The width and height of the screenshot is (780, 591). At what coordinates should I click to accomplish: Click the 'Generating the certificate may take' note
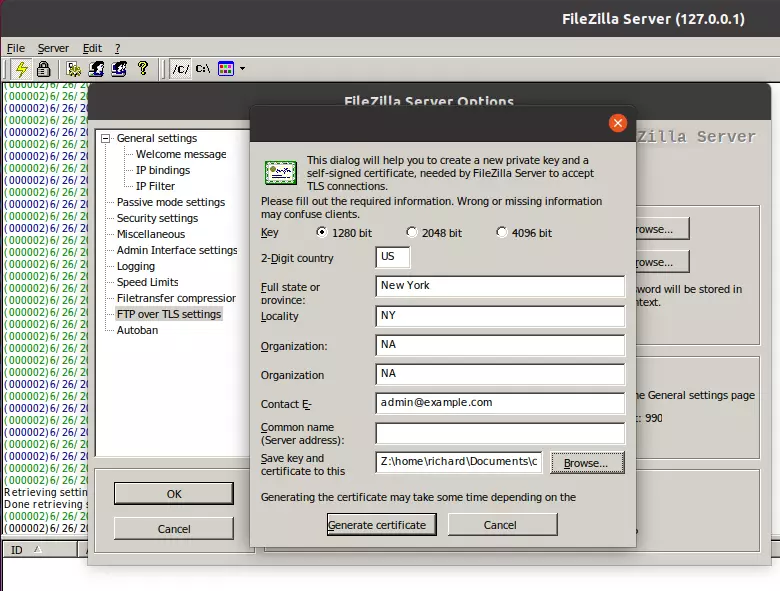(x=418, y=497)
